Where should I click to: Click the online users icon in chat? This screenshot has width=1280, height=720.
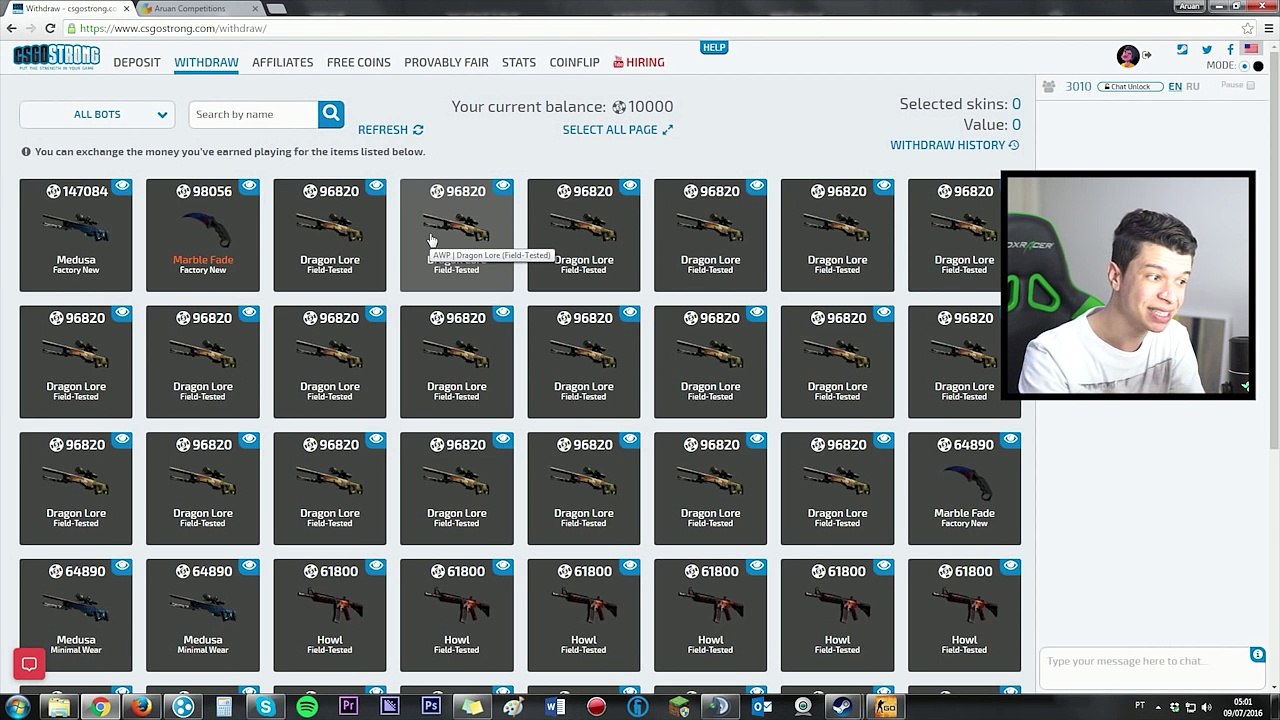[x=1048, y=87]
